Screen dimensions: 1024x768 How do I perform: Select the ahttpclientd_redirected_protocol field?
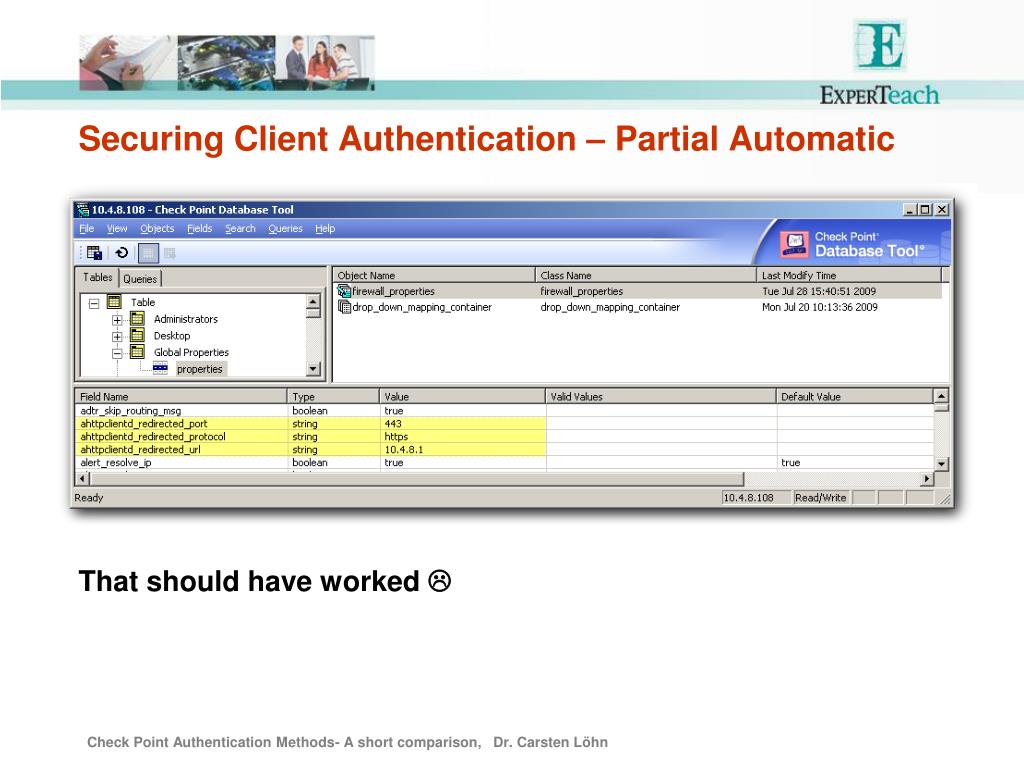click(x=153, y=437)
